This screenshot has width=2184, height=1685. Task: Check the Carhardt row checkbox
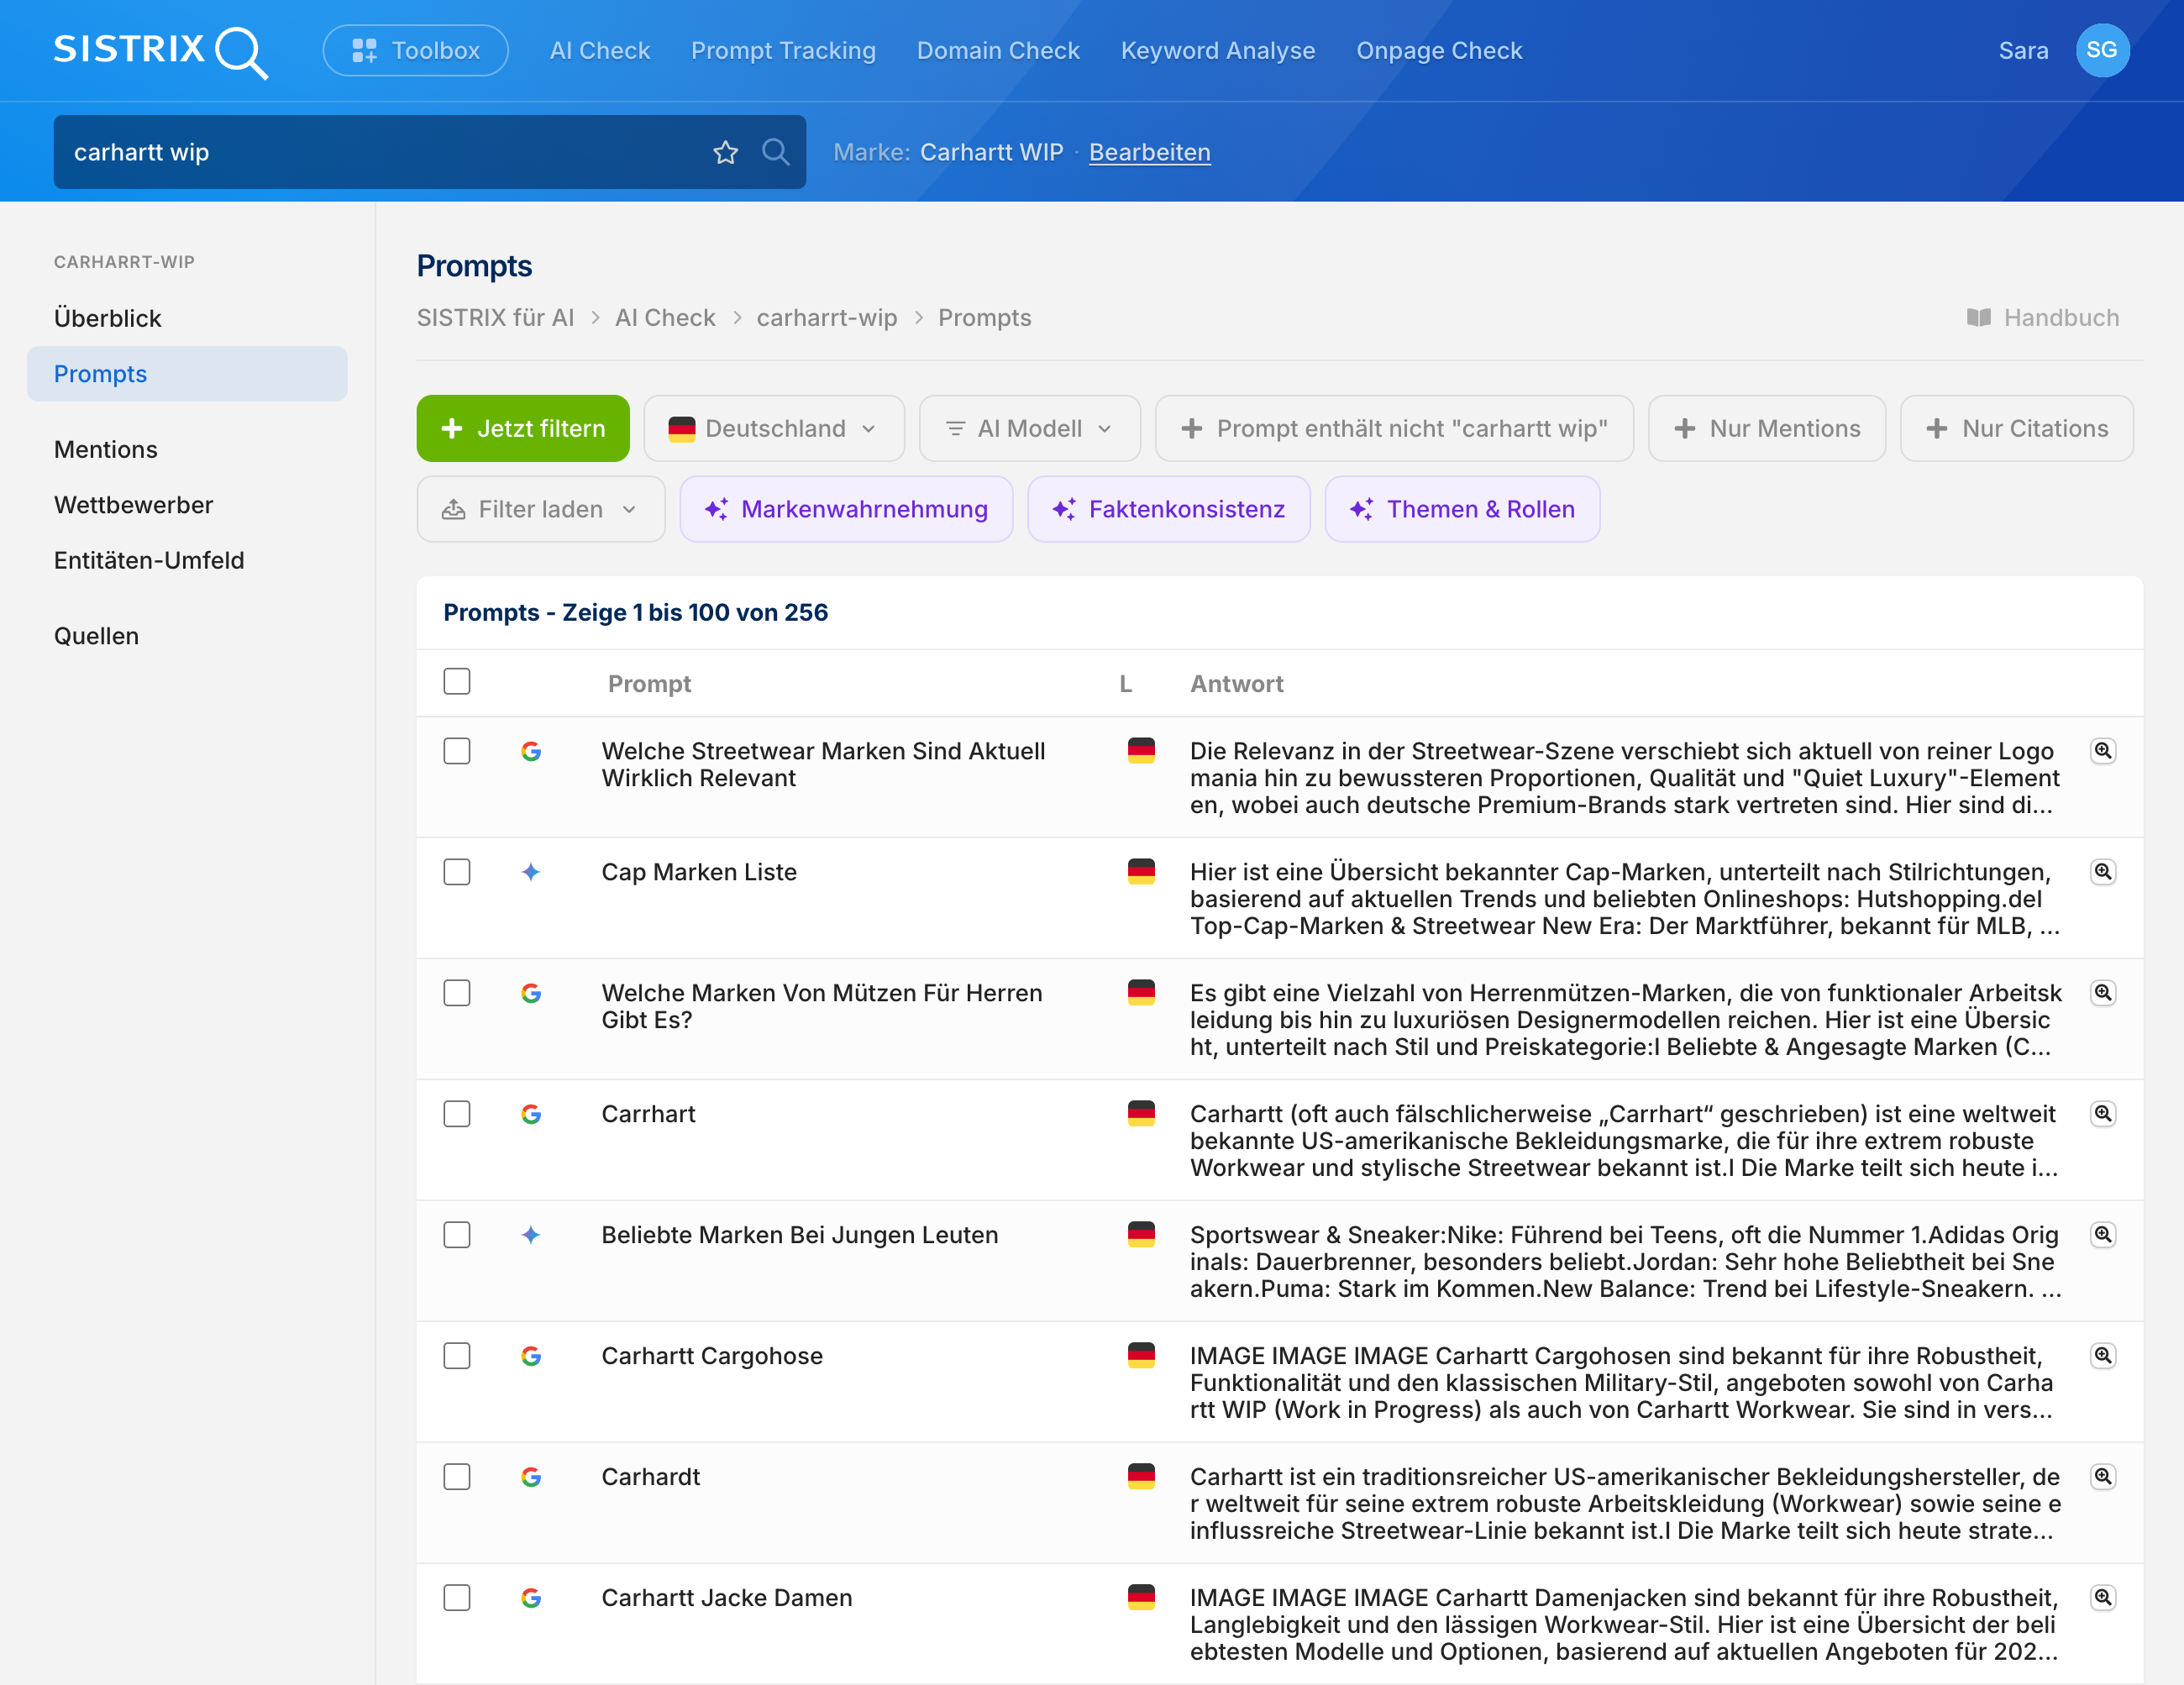pyautogui.click(x=457, y=1477)
